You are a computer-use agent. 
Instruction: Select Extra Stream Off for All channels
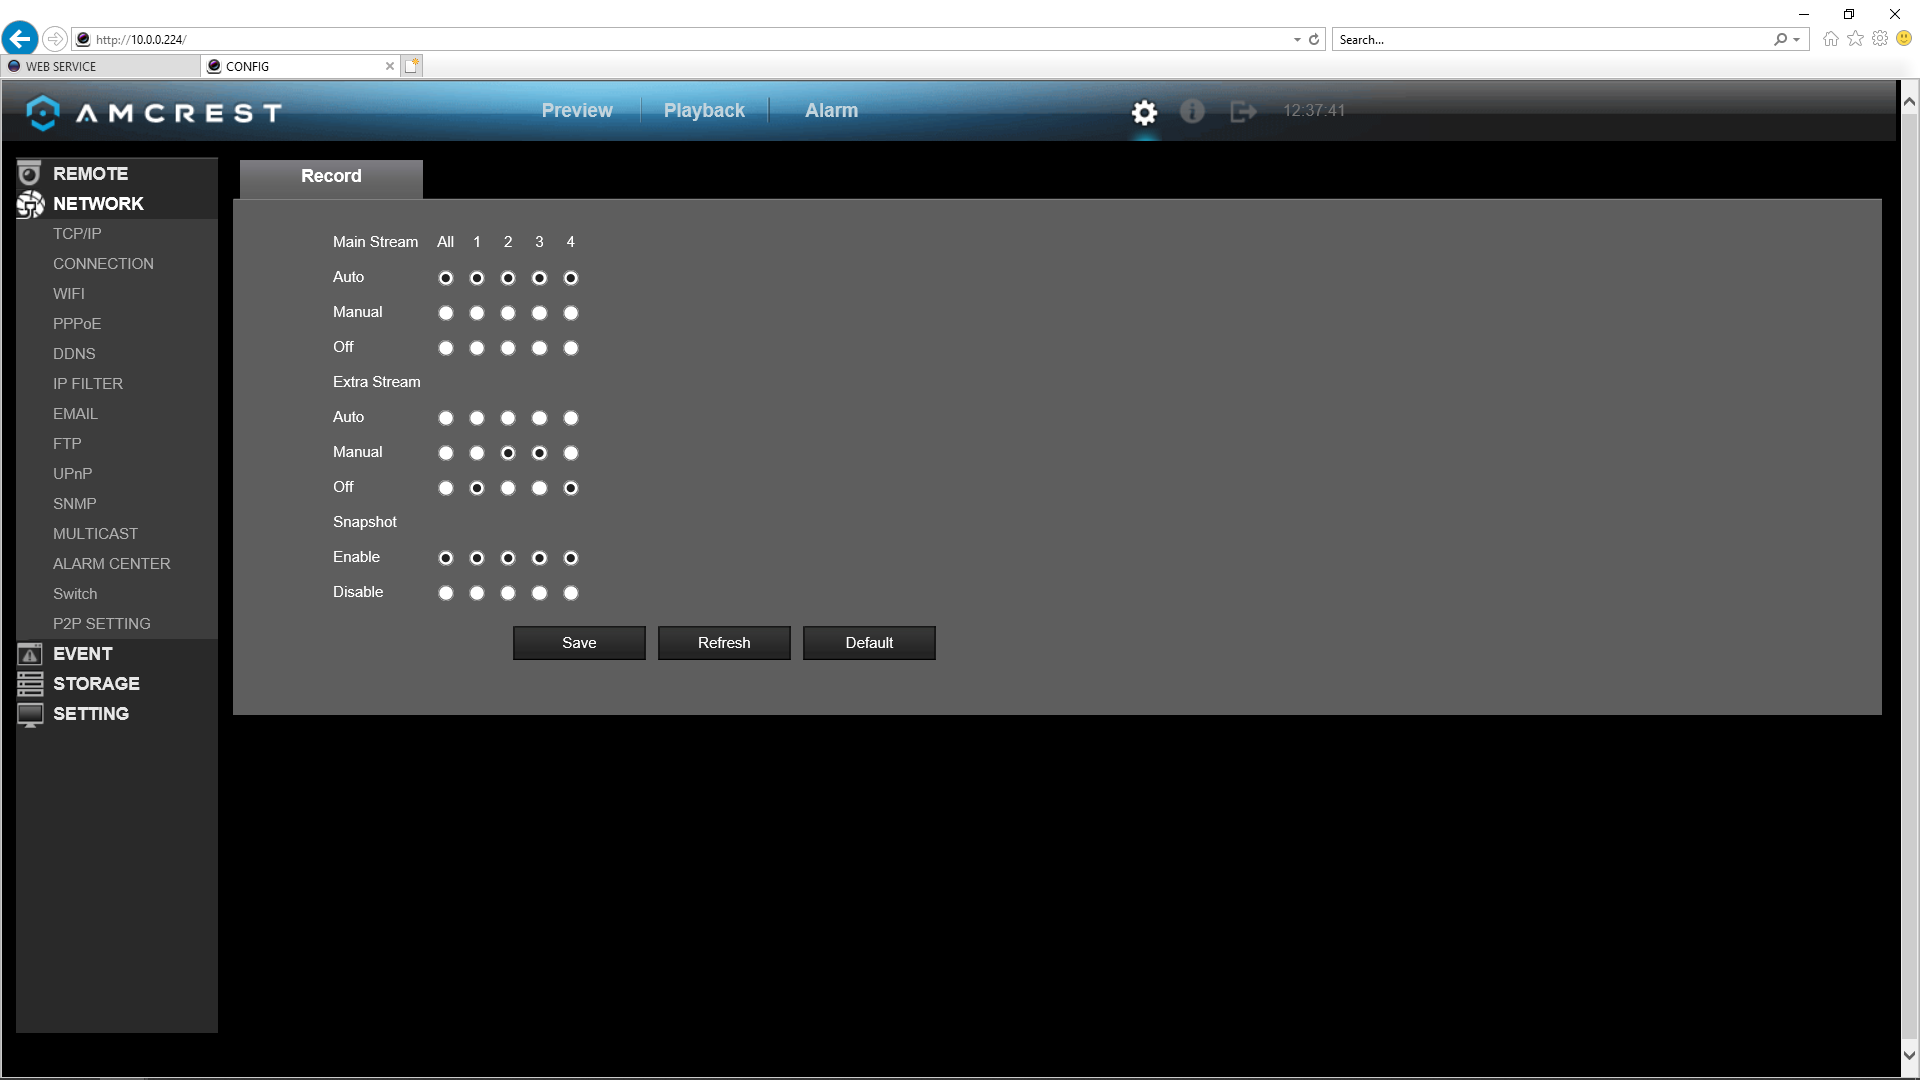(446, 488)
